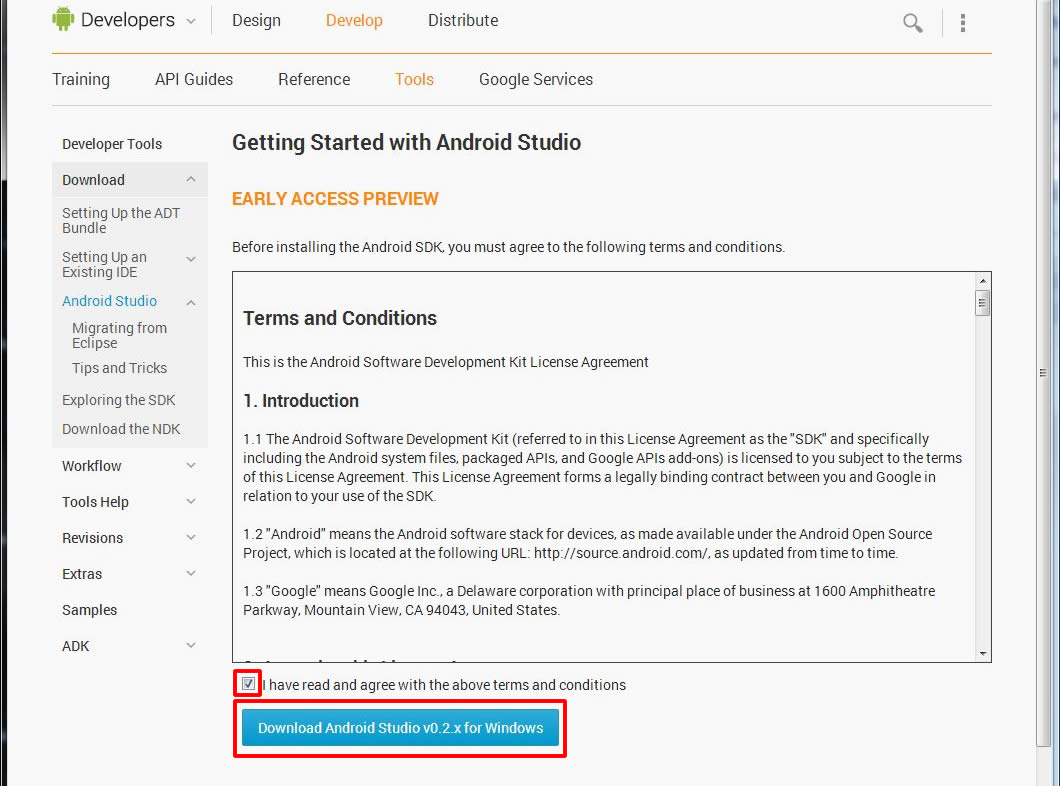Click the 'EARLY ACCESS PREVIEW' heading

(335, 199)
